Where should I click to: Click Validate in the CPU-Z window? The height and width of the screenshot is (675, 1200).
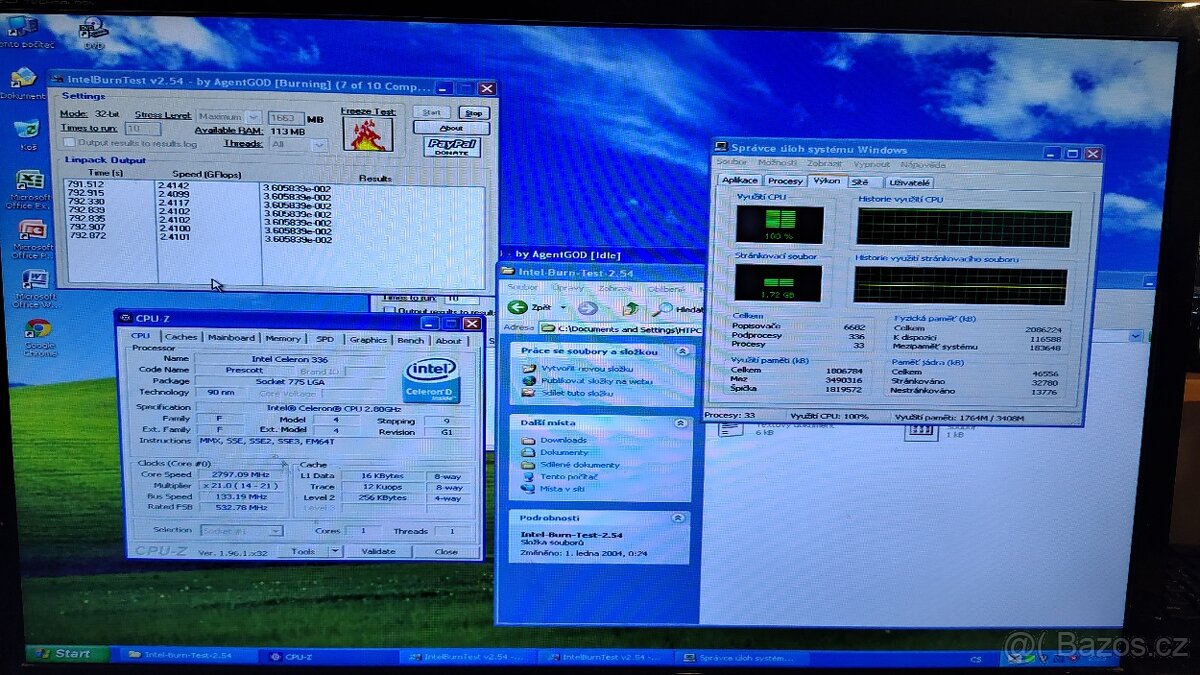378,551
